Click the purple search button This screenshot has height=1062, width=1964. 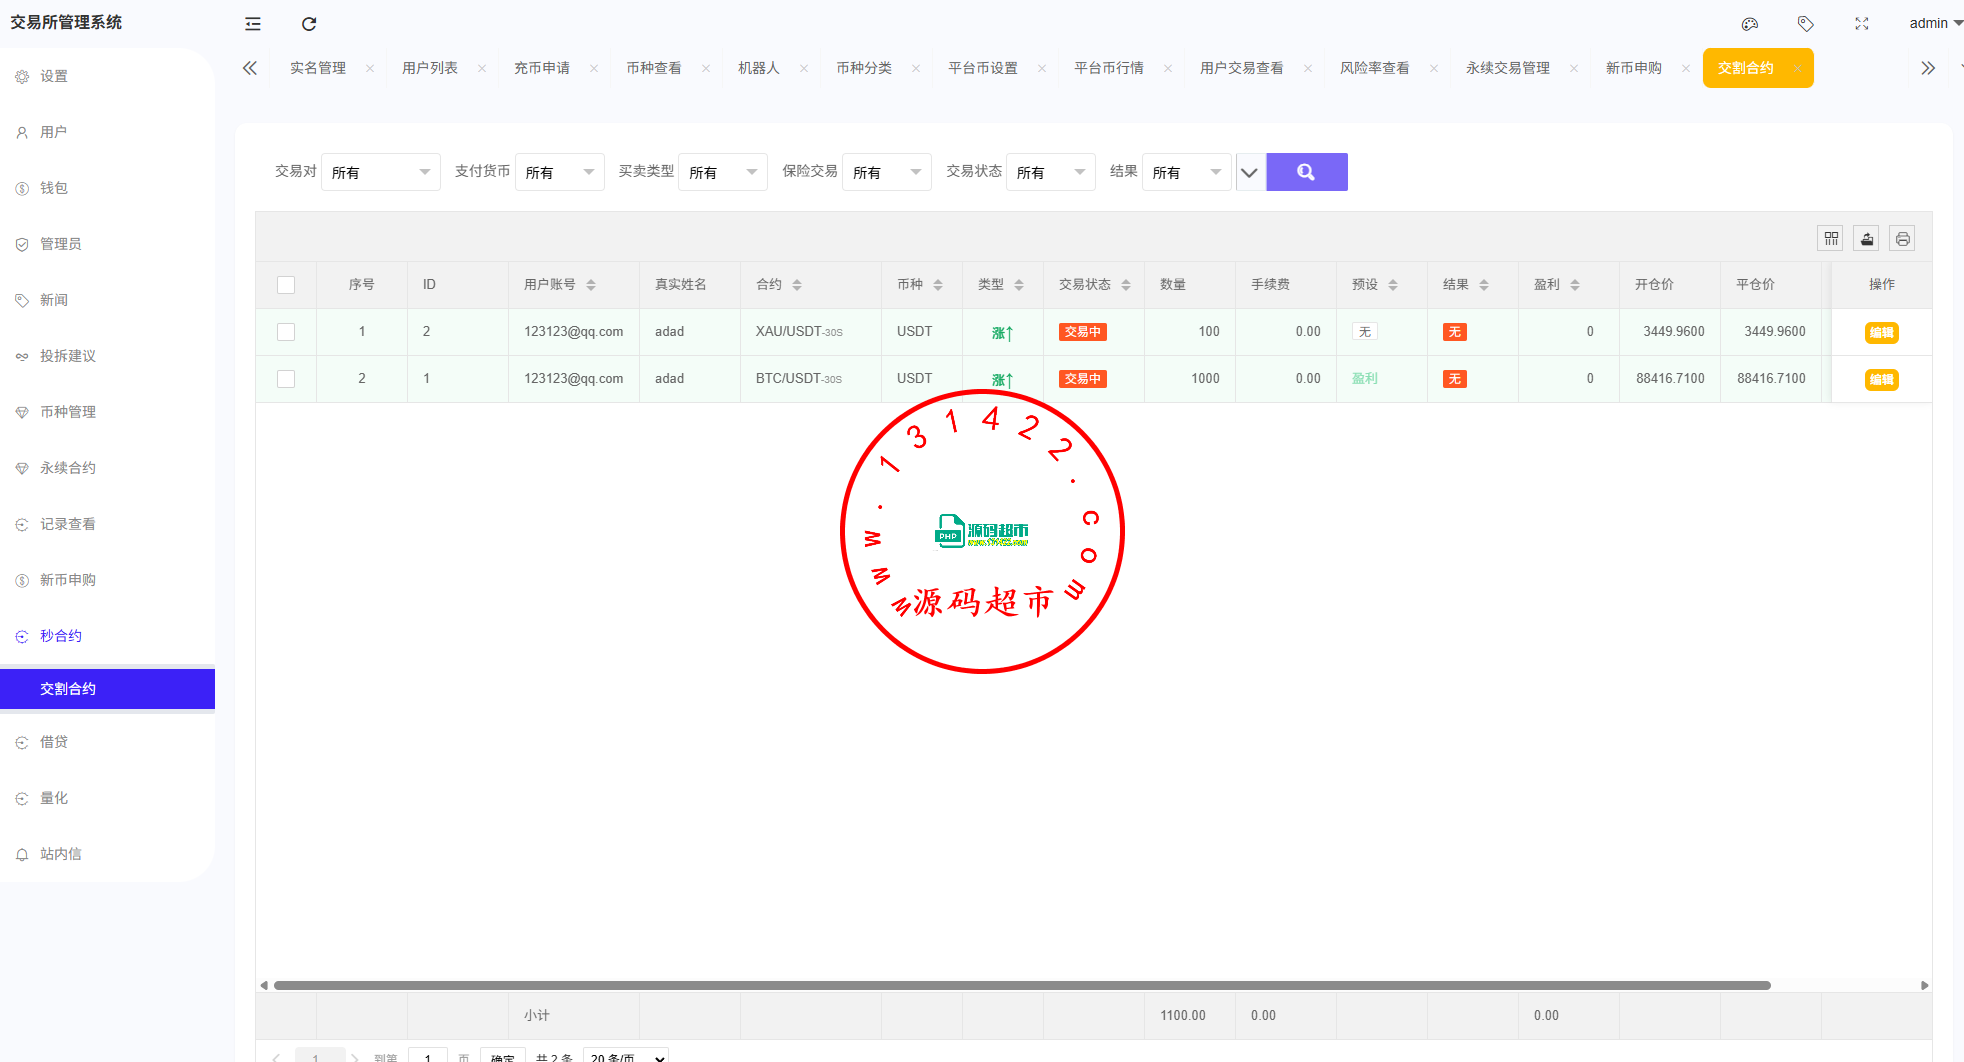pyautogui.click(x=1306, y=172)
